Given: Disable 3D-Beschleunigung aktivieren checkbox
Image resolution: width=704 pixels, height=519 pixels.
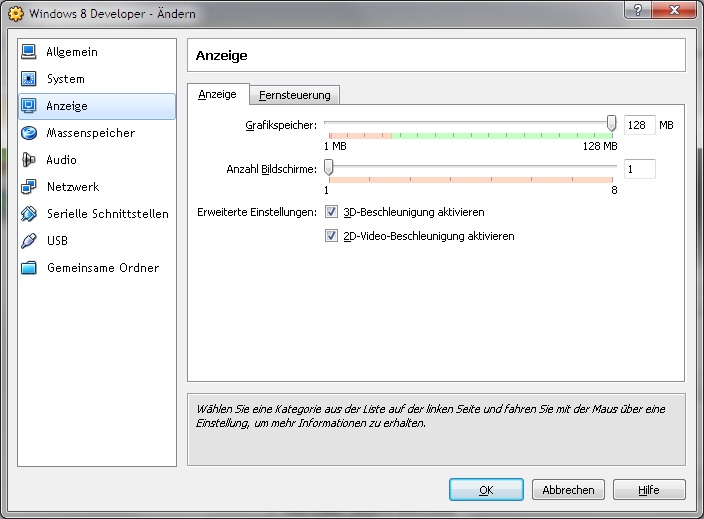Looking at the screenshot, I should tap(331, 211).
